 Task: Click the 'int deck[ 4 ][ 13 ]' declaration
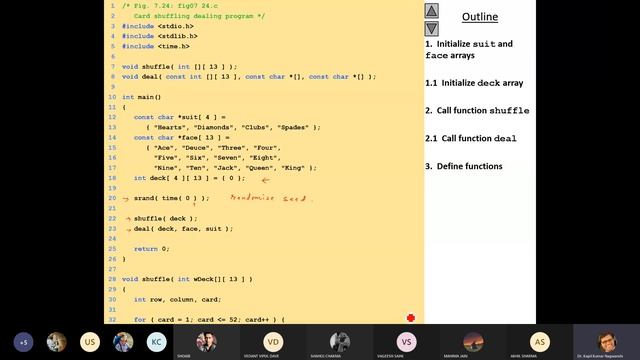[x=189, y=178]
